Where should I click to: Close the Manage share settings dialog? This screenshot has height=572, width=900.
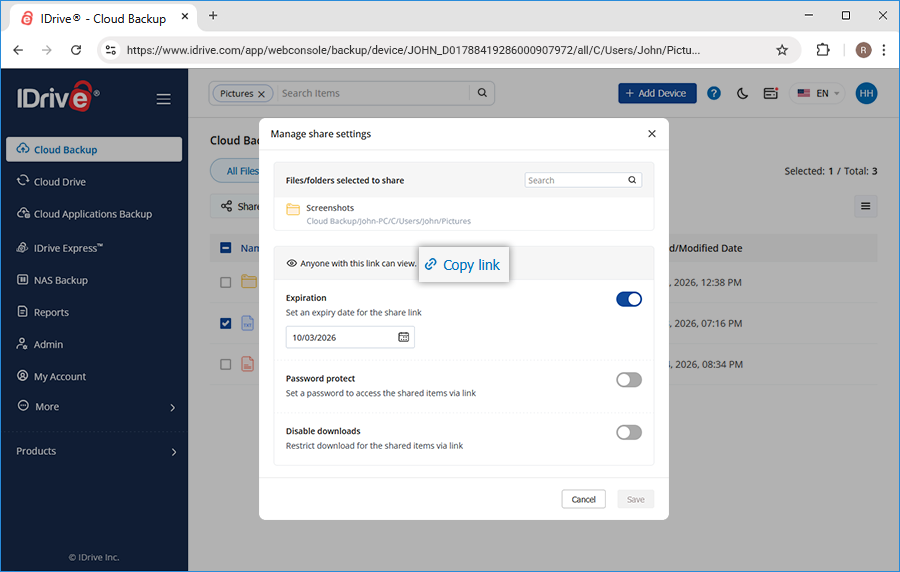coord(651,134)
